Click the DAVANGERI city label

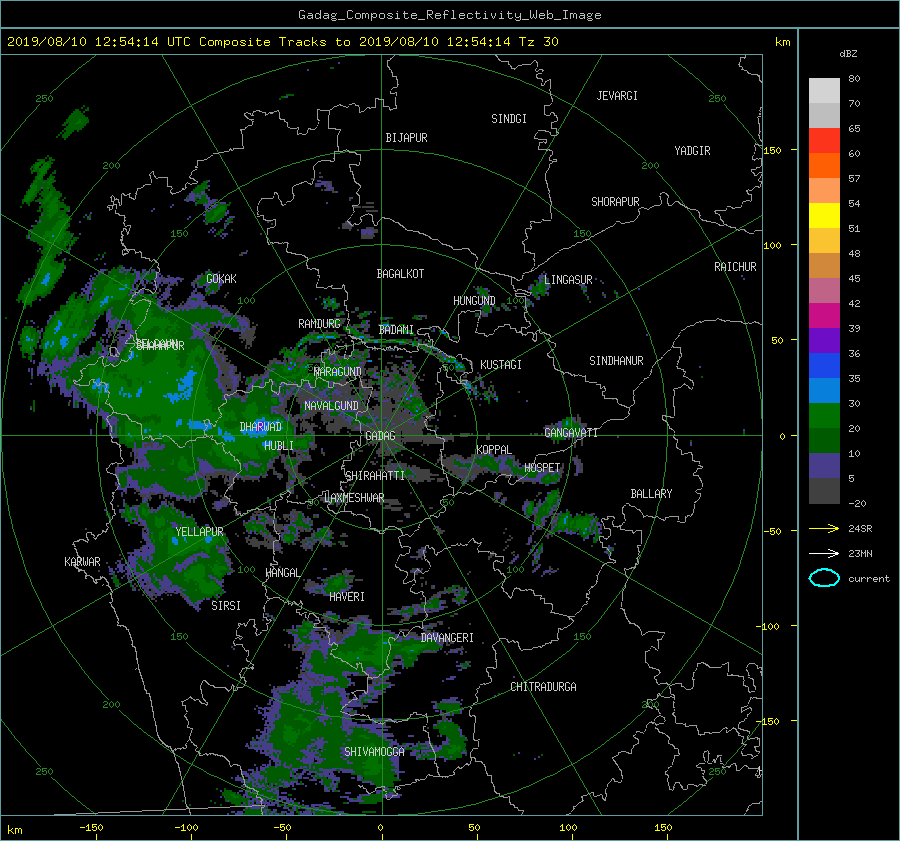pyautogui.click(x=447, y=638)
